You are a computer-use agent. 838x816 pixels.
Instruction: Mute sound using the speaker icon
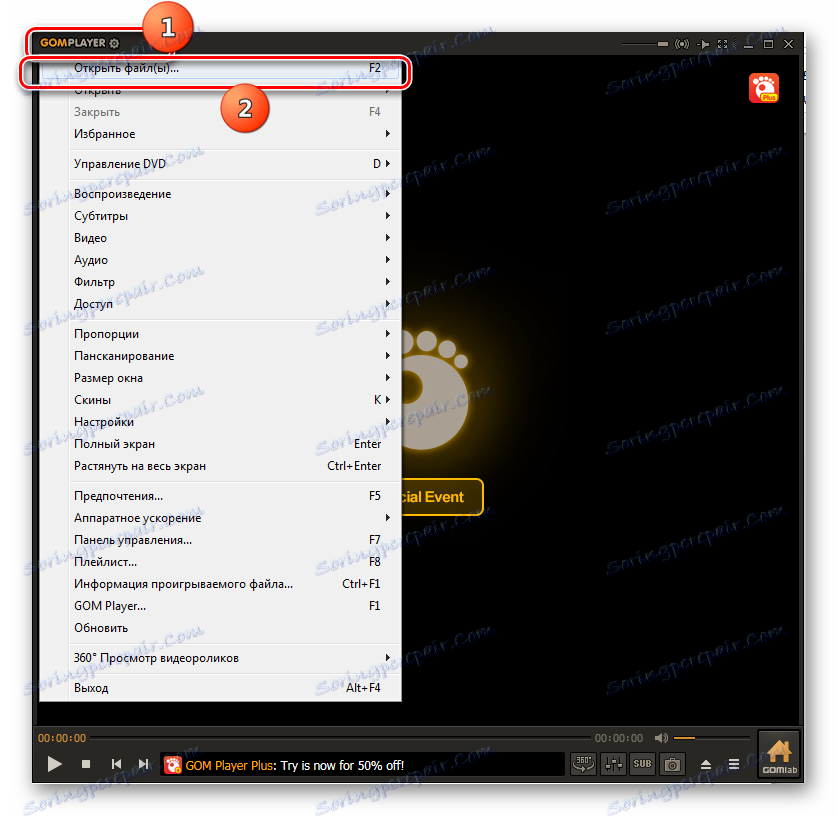(x=661, y=738)
